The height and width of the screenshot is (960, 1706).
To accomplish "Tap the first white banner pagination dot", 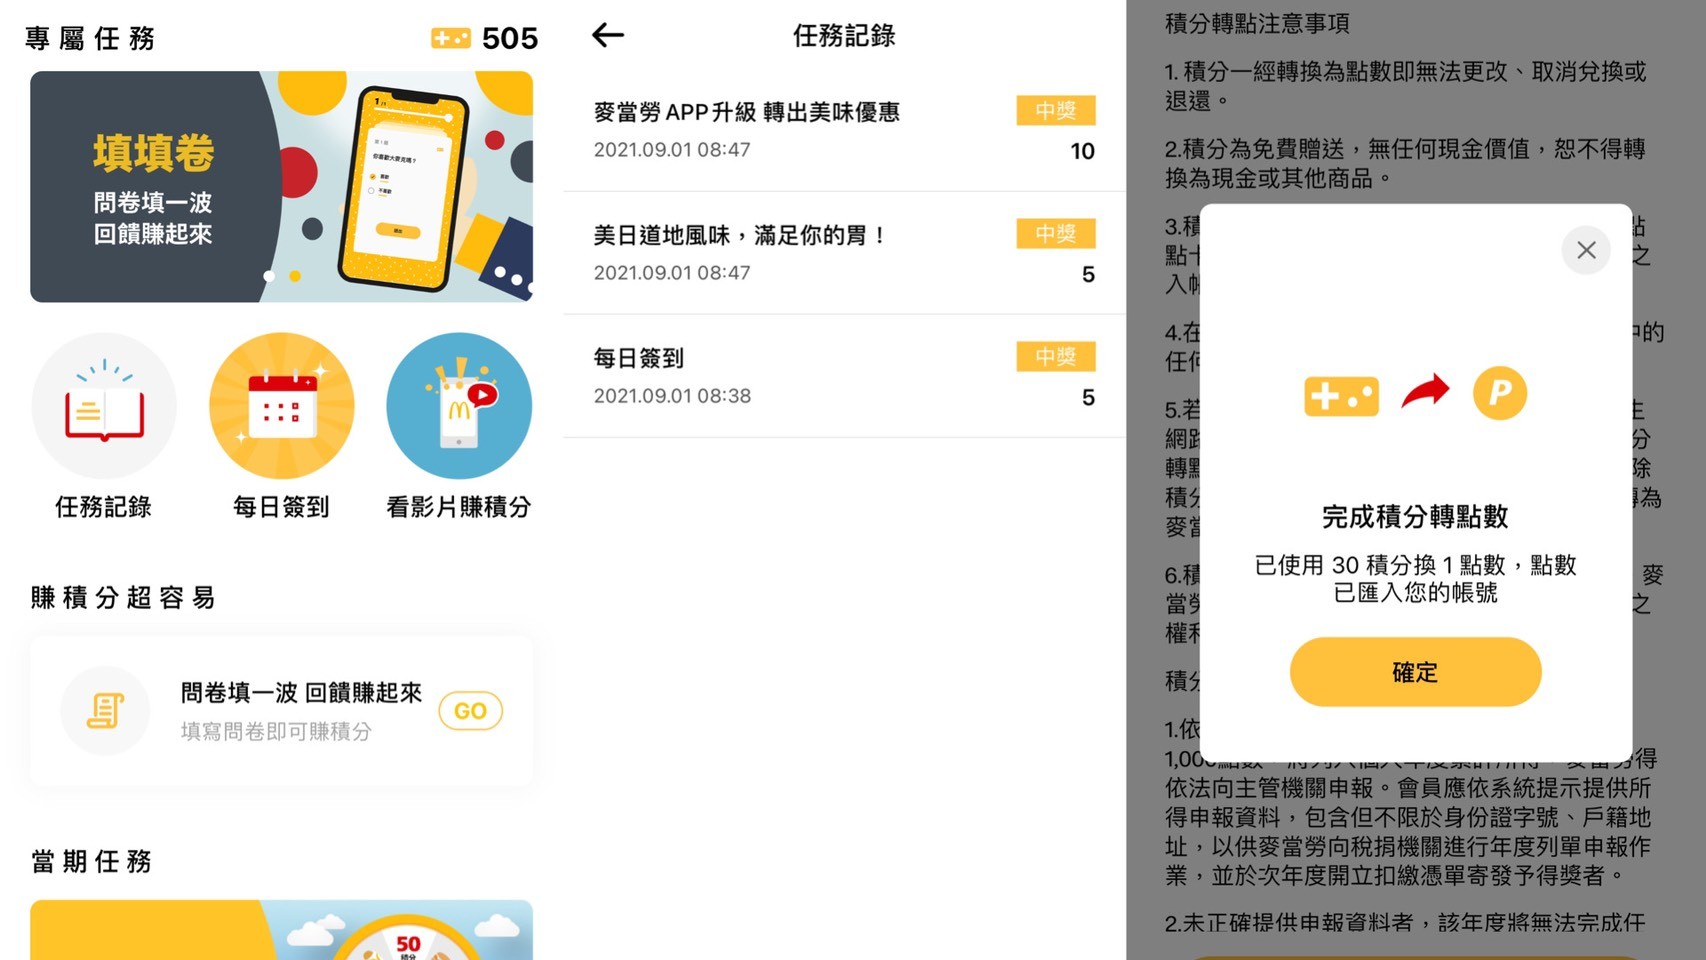I will click(x=269, y=276).
